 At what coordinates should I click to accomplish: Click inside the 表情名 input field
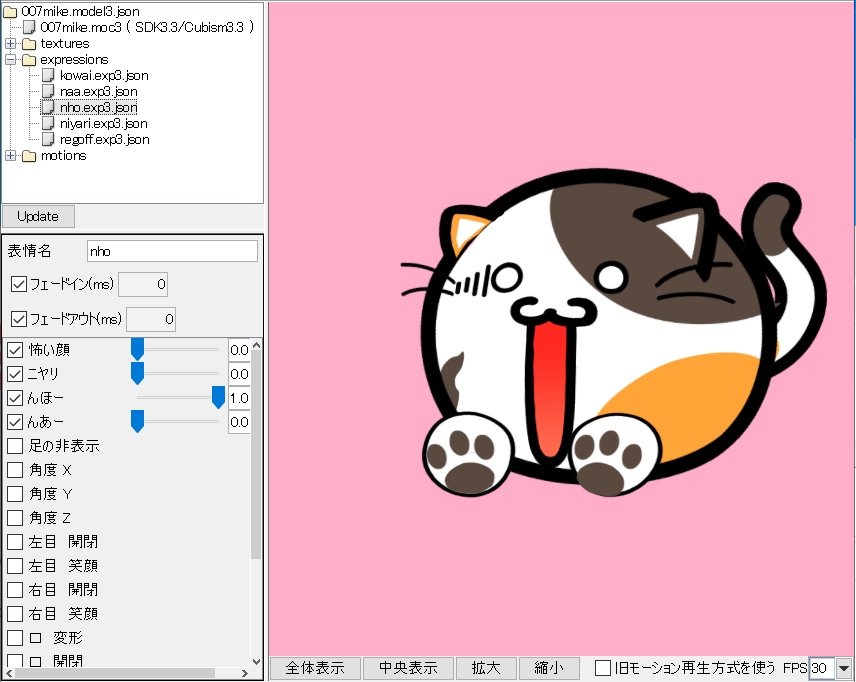click(170, 251)
